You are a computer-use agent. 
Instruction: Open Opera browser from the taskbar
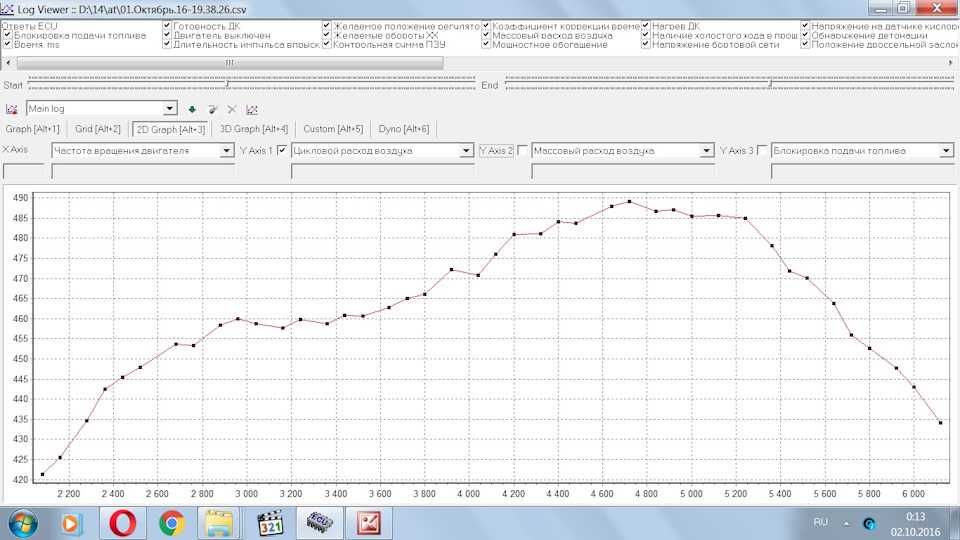pyautogui.click(x=123, y=522)
